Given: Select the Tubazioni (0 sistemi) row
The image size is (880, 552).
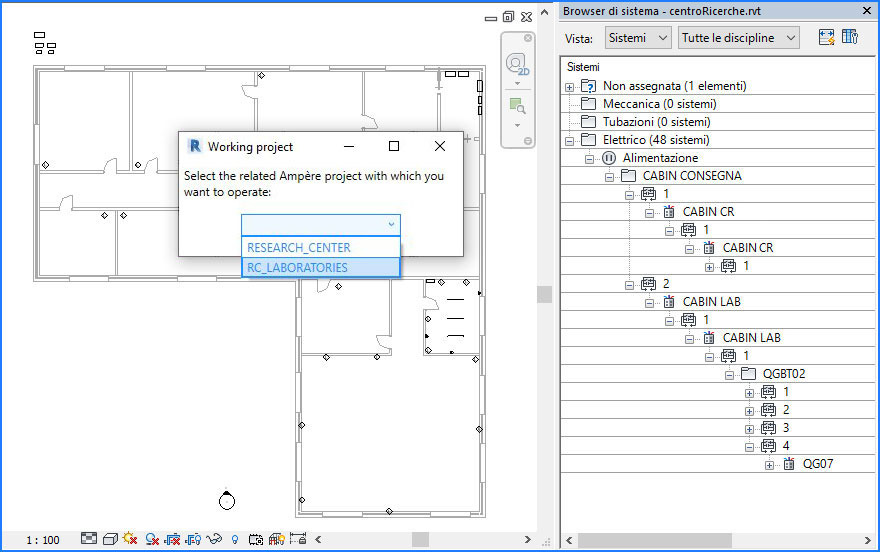Looking at the screenshot, I should pos(718,122).
